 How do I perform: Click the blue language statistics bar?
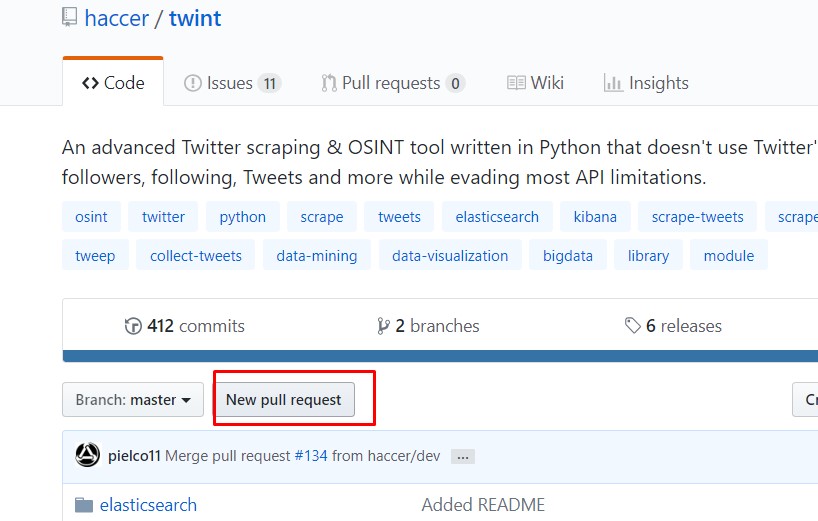click(x=440, y=356)
